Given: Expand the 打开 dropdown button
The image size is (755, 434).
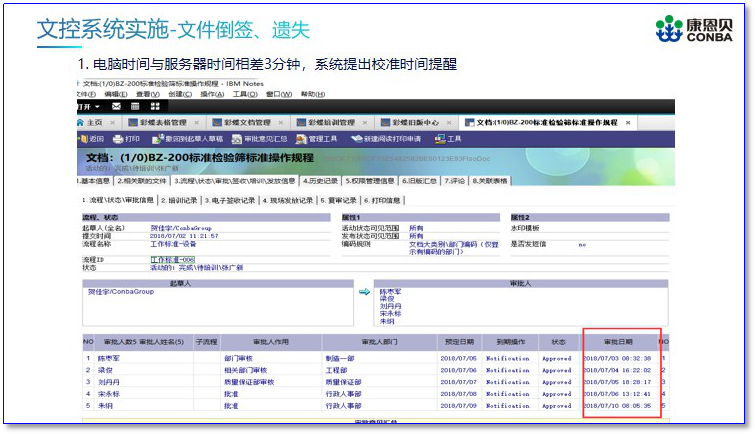Looking at the screenshot, I should click(x=89, y=106).
